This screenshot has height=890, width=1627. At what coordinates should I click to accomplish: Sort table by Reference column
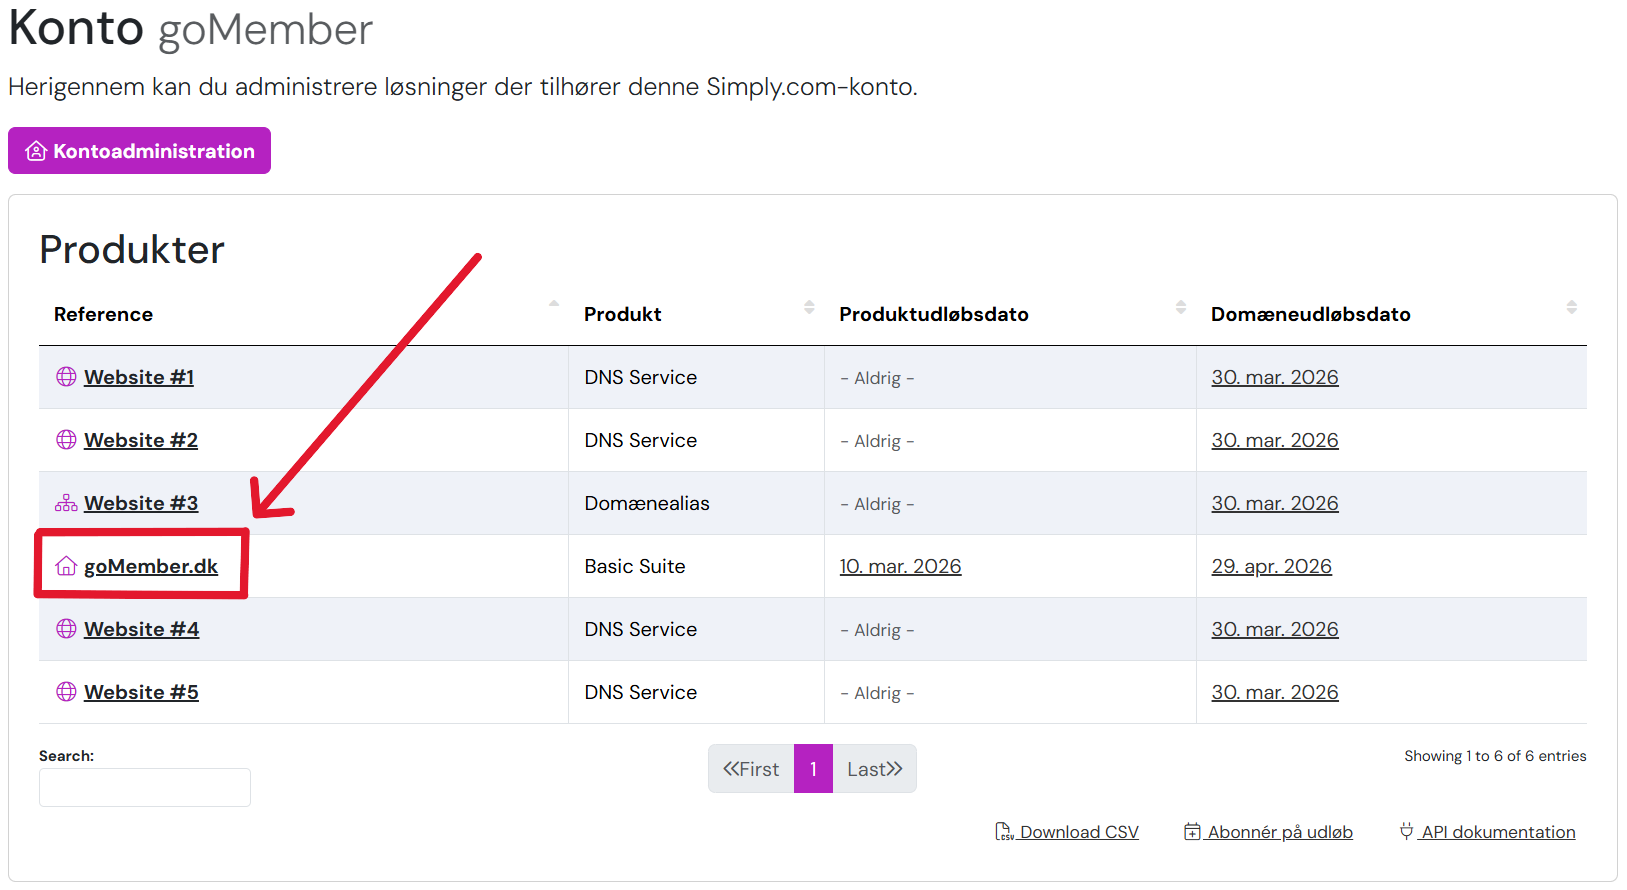tap(304, 314)
